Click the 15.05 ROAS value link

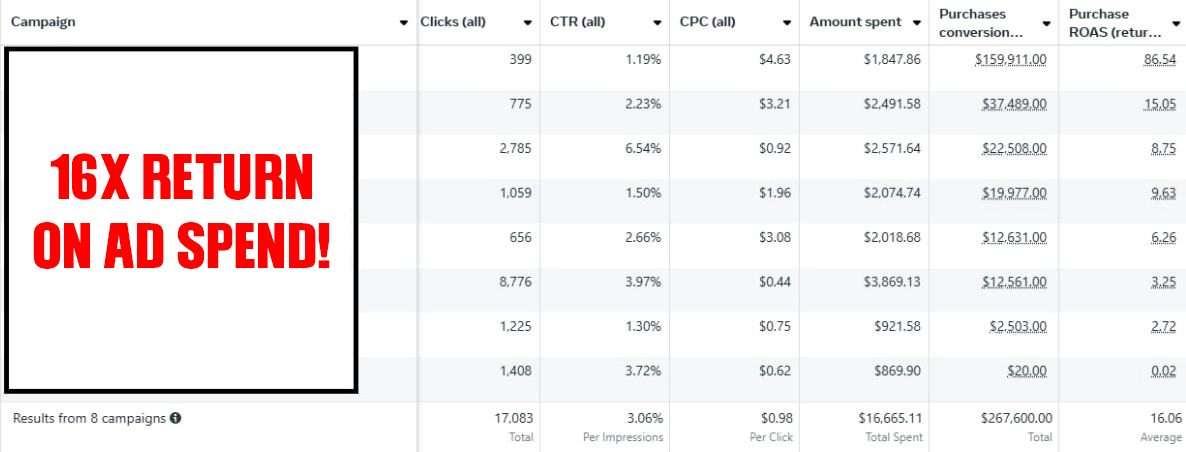pos(1160,104)
